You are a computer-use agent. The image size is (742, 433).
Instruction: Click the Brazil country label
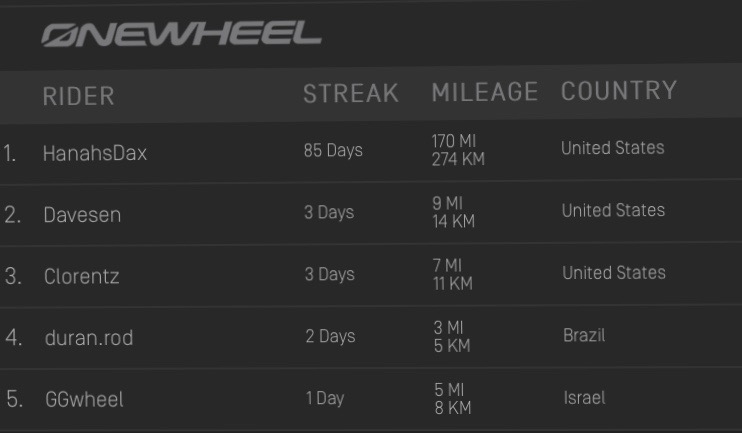click(584, 335)
